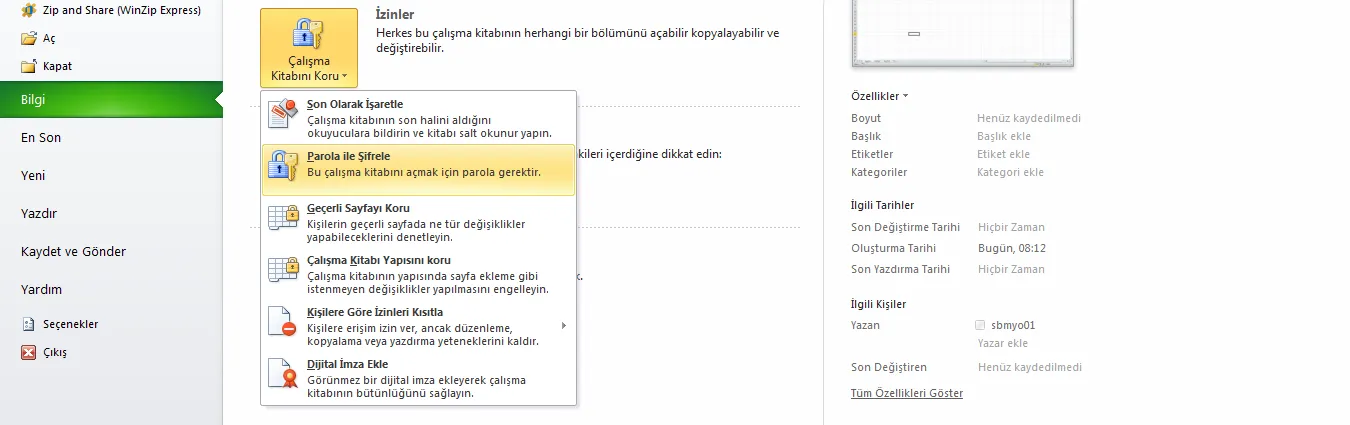Image resolution: width=1350 pixels, height=425 pixels.
Task: Click the Tüm Özellikleri Göster link
Action: coord(906,393)
